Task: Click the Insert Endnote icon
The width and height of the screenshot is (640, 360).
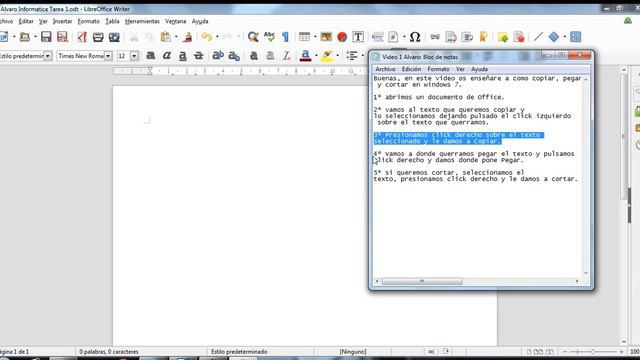Action: (x=467, y=37)
